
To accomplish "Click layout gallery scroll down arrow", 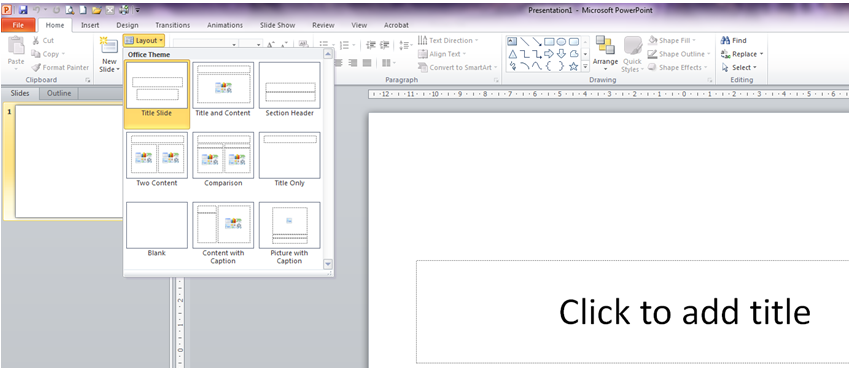I will click(x=328, y=264).
